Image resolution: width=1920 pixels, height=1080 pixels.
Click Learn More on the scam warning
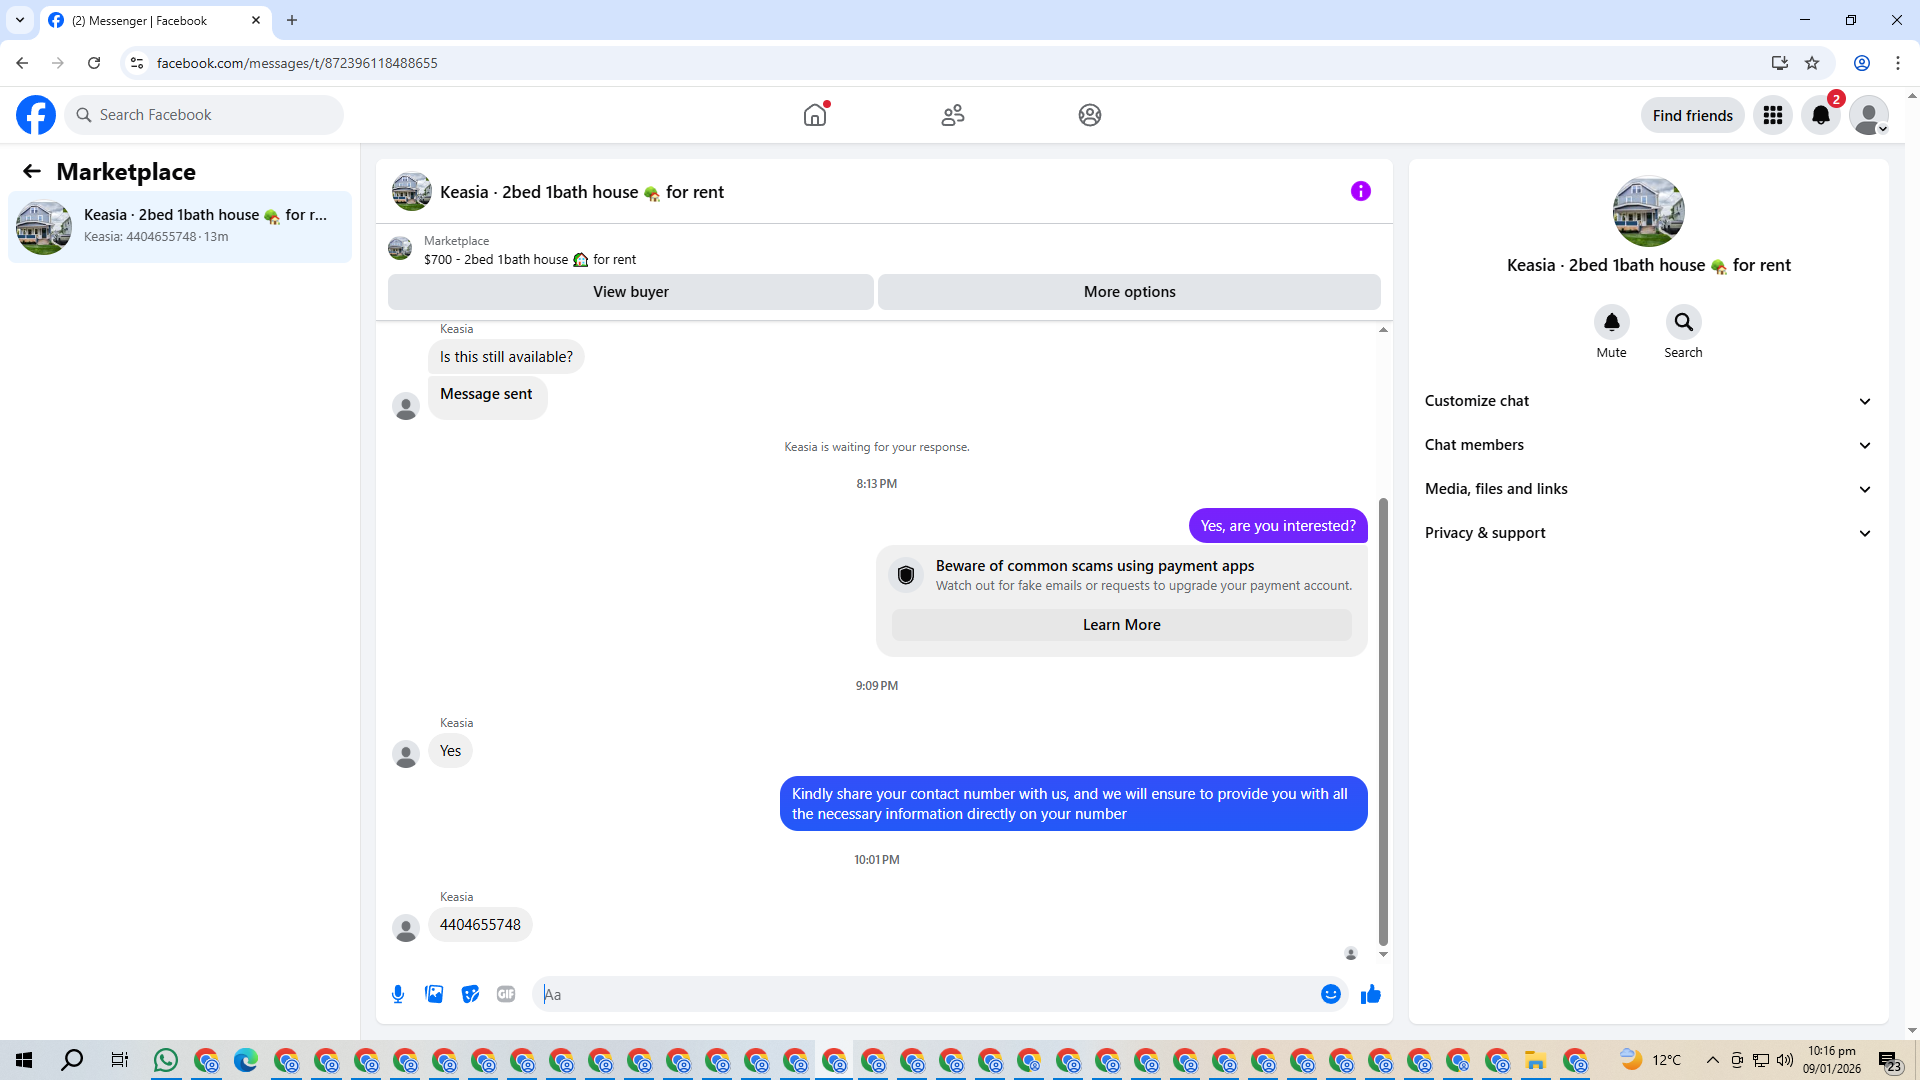tap(1121, 625)
